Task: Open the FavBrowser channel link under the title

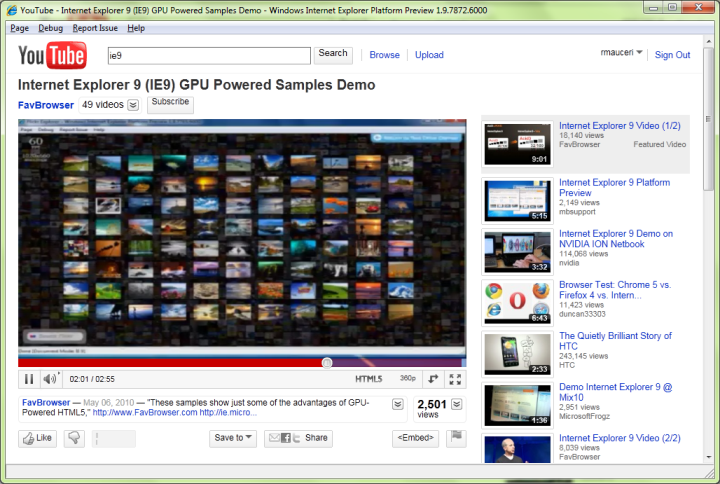Action: coord(46,105)
